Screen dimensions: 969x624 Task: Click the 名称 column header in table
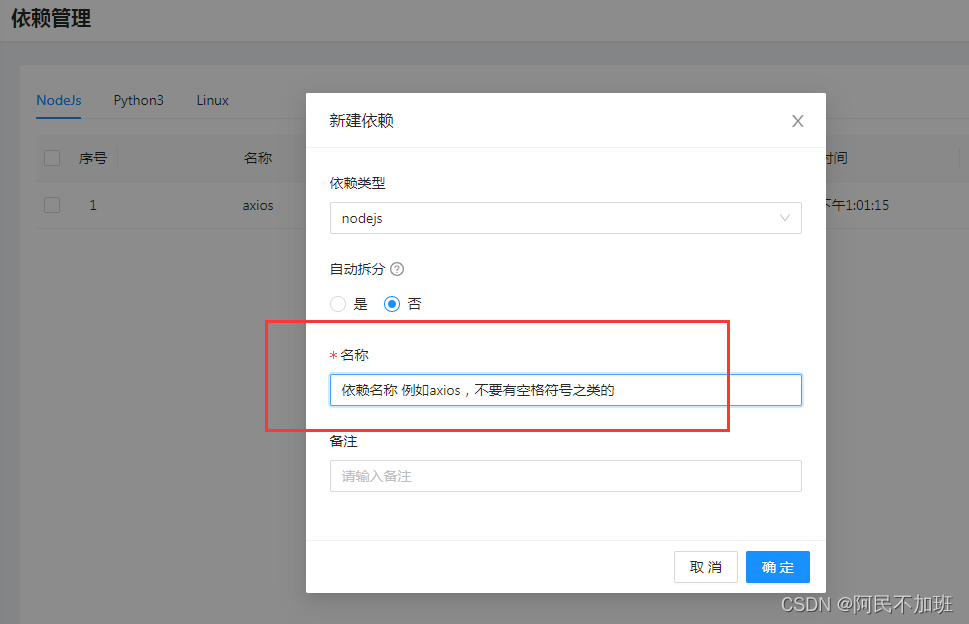pyautogui.click(x=258, y=158)
